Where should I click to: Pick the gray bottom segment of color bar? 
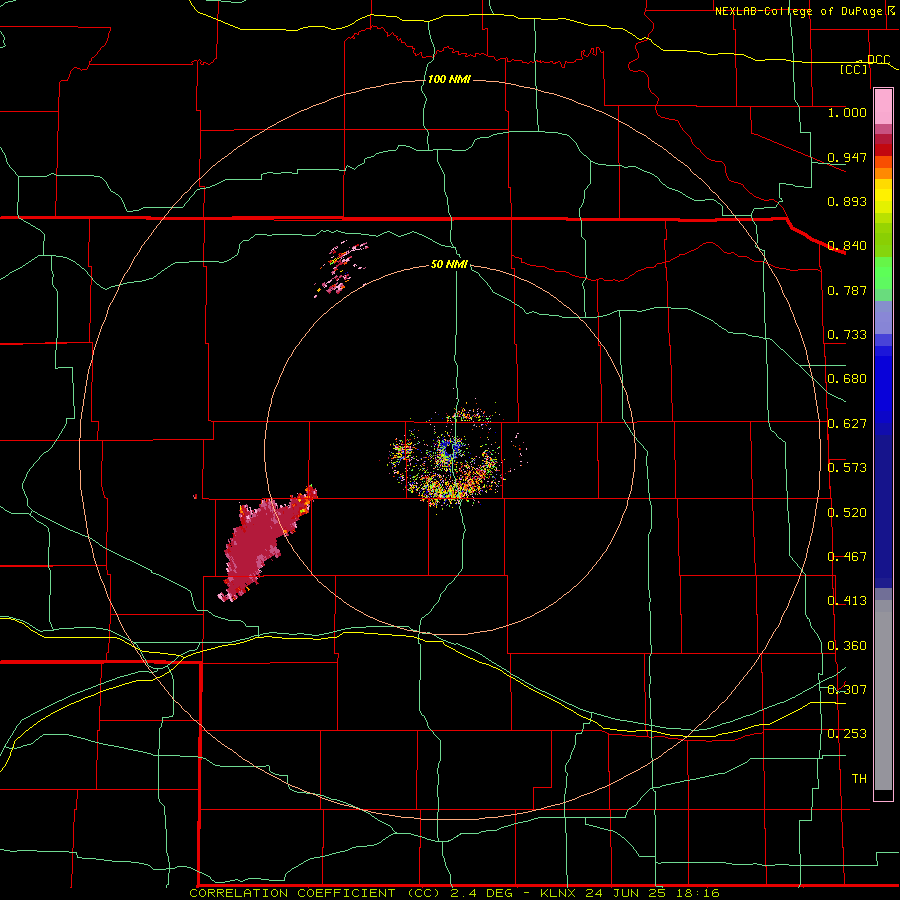[883, 695]
